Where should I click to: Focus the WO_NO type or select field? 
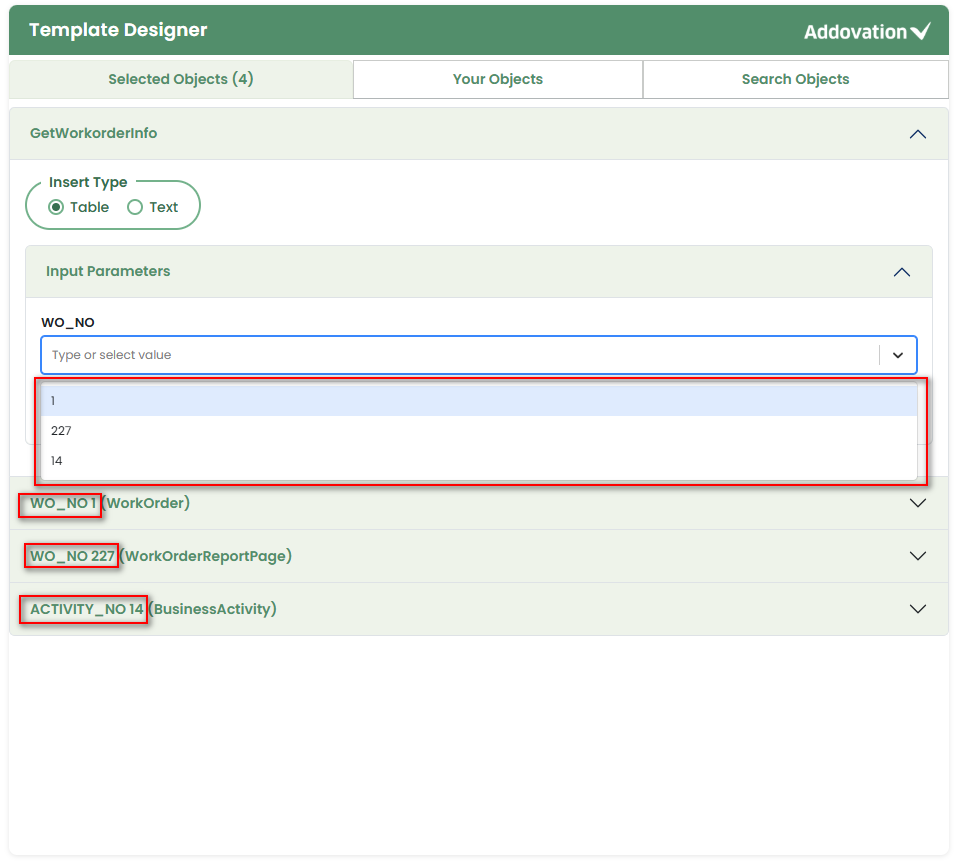460,355
